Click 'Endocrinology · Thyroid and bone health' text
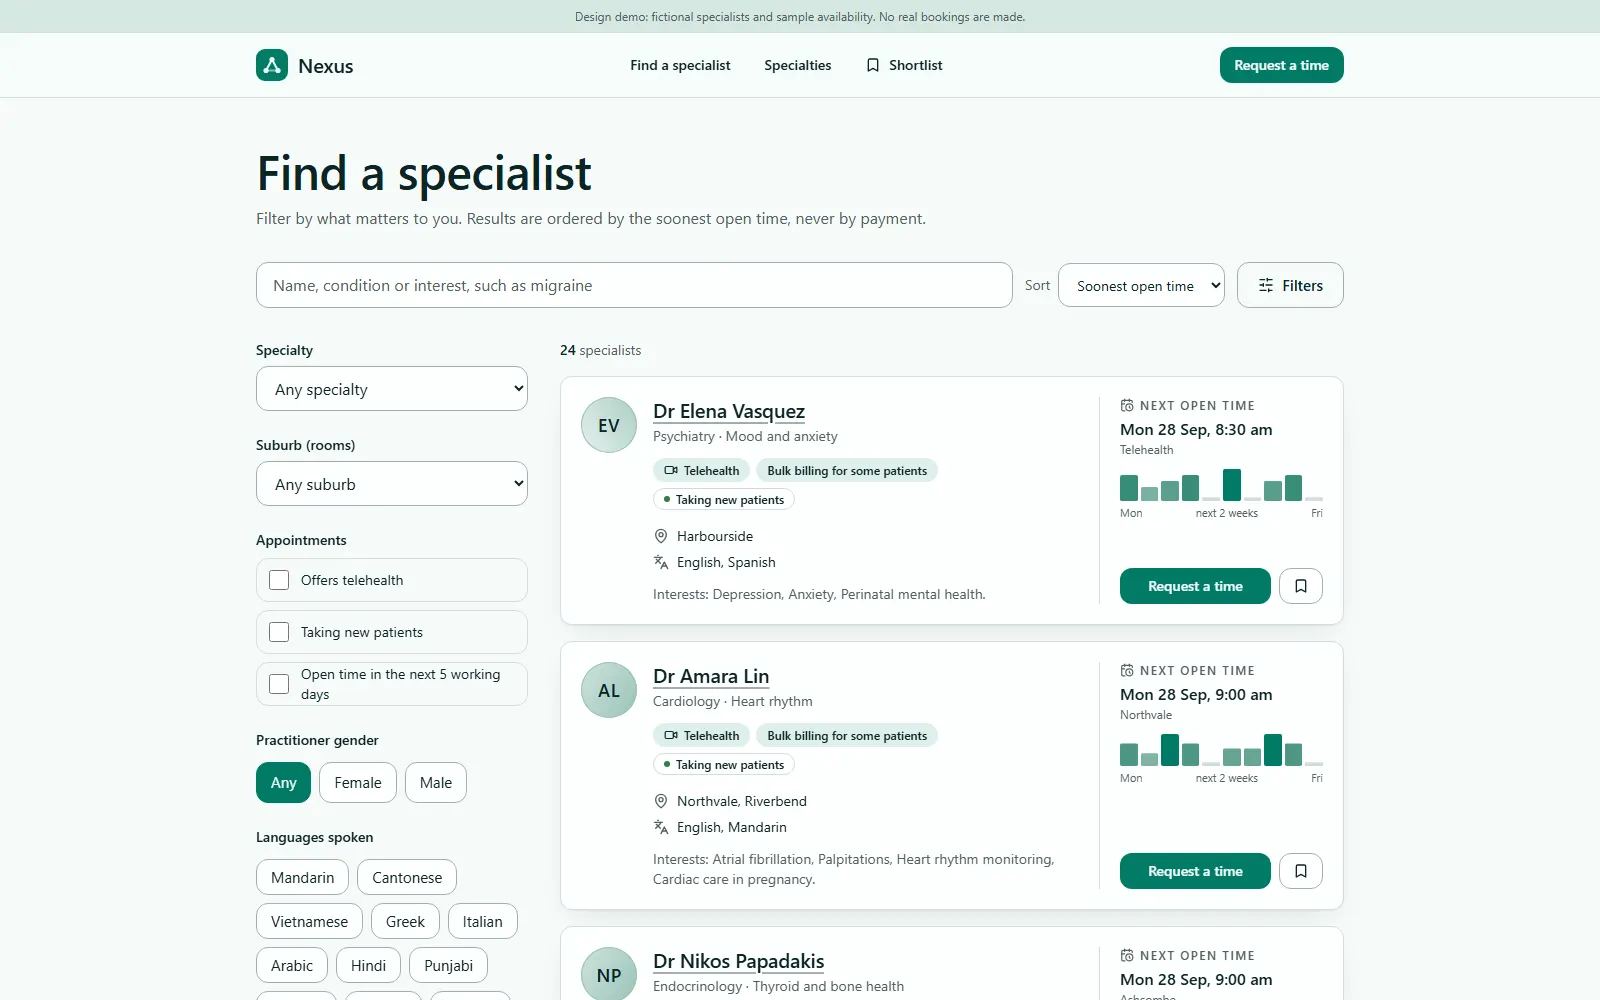This screenshot has height=1000, width=1600. click(778, 986)
